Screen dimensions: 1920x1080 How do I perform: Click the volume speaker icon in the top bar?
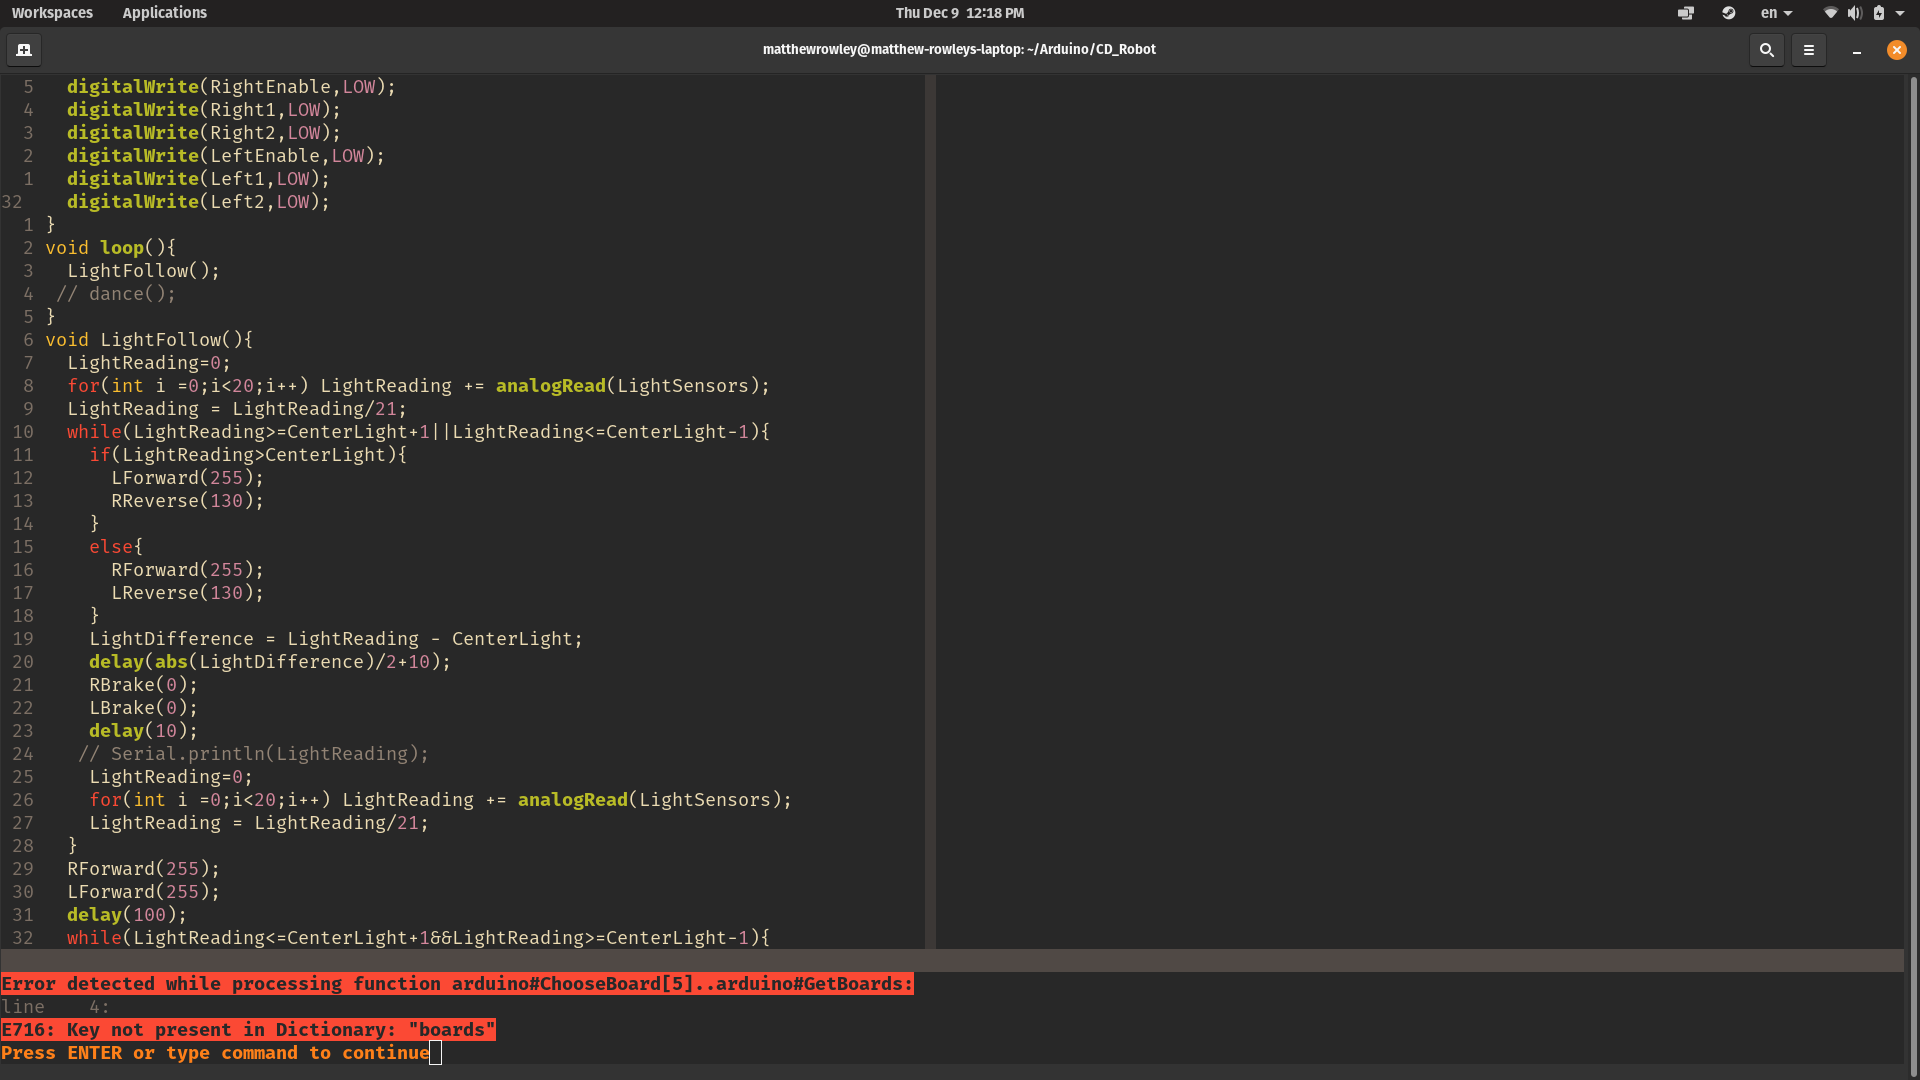(x=1855, y=13)
